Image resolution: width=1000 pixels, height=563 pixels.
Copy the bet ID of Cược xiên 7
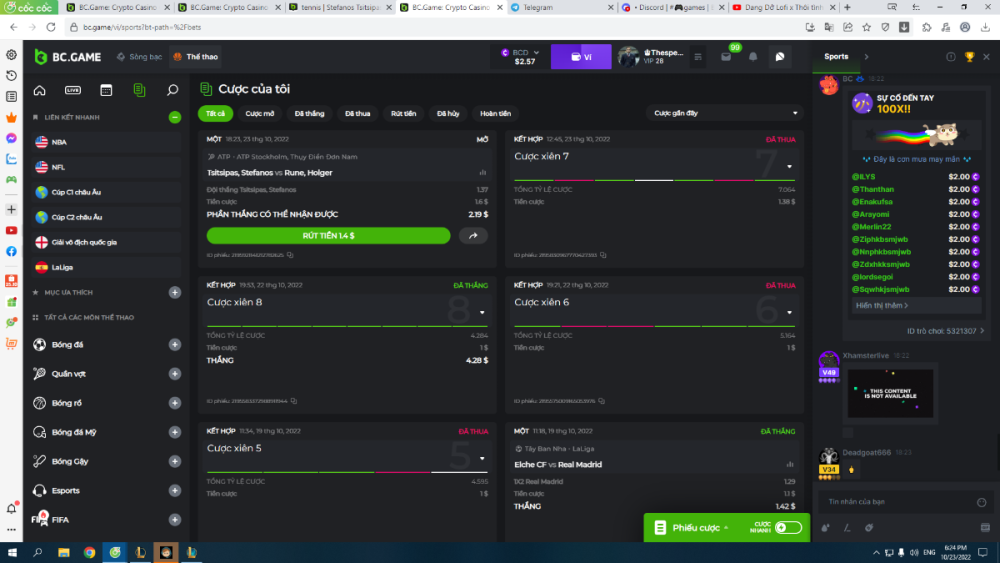[597, 255]
